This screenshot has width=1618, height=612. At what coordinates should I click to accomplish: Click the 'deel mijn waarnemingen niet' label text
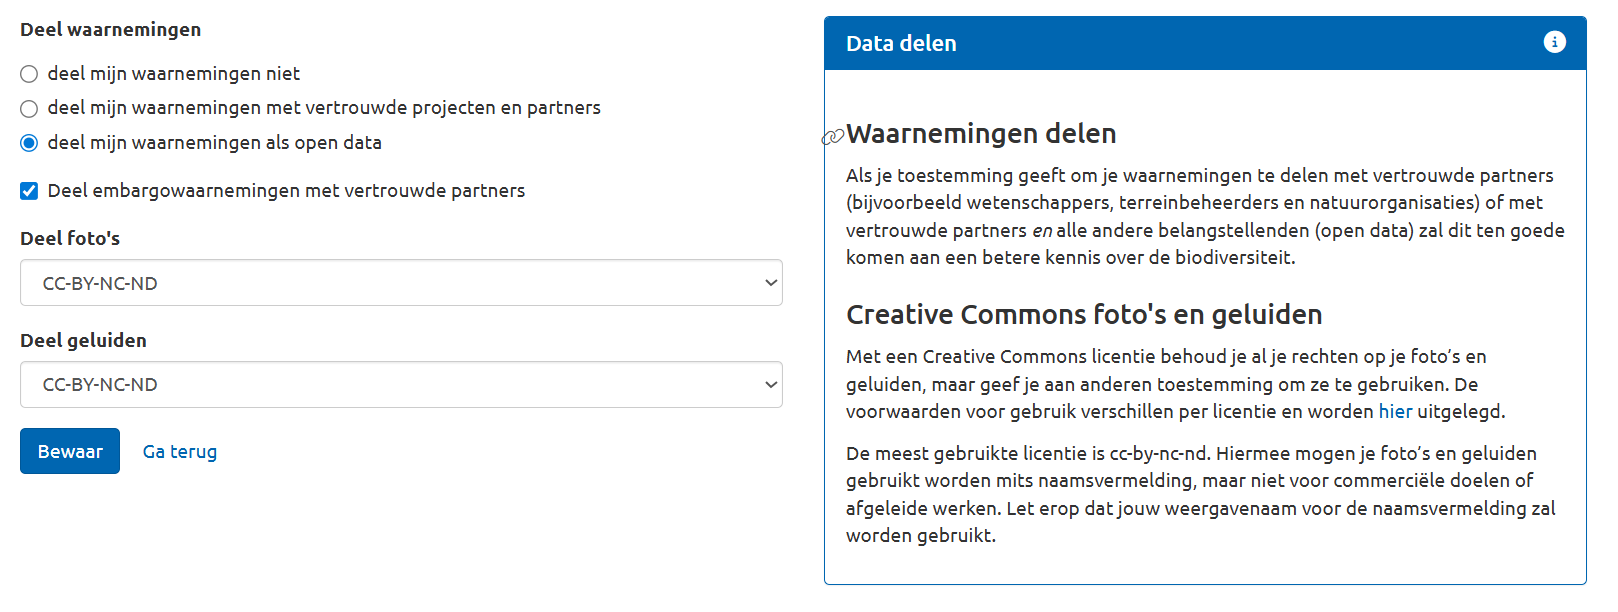pos(174,74)
